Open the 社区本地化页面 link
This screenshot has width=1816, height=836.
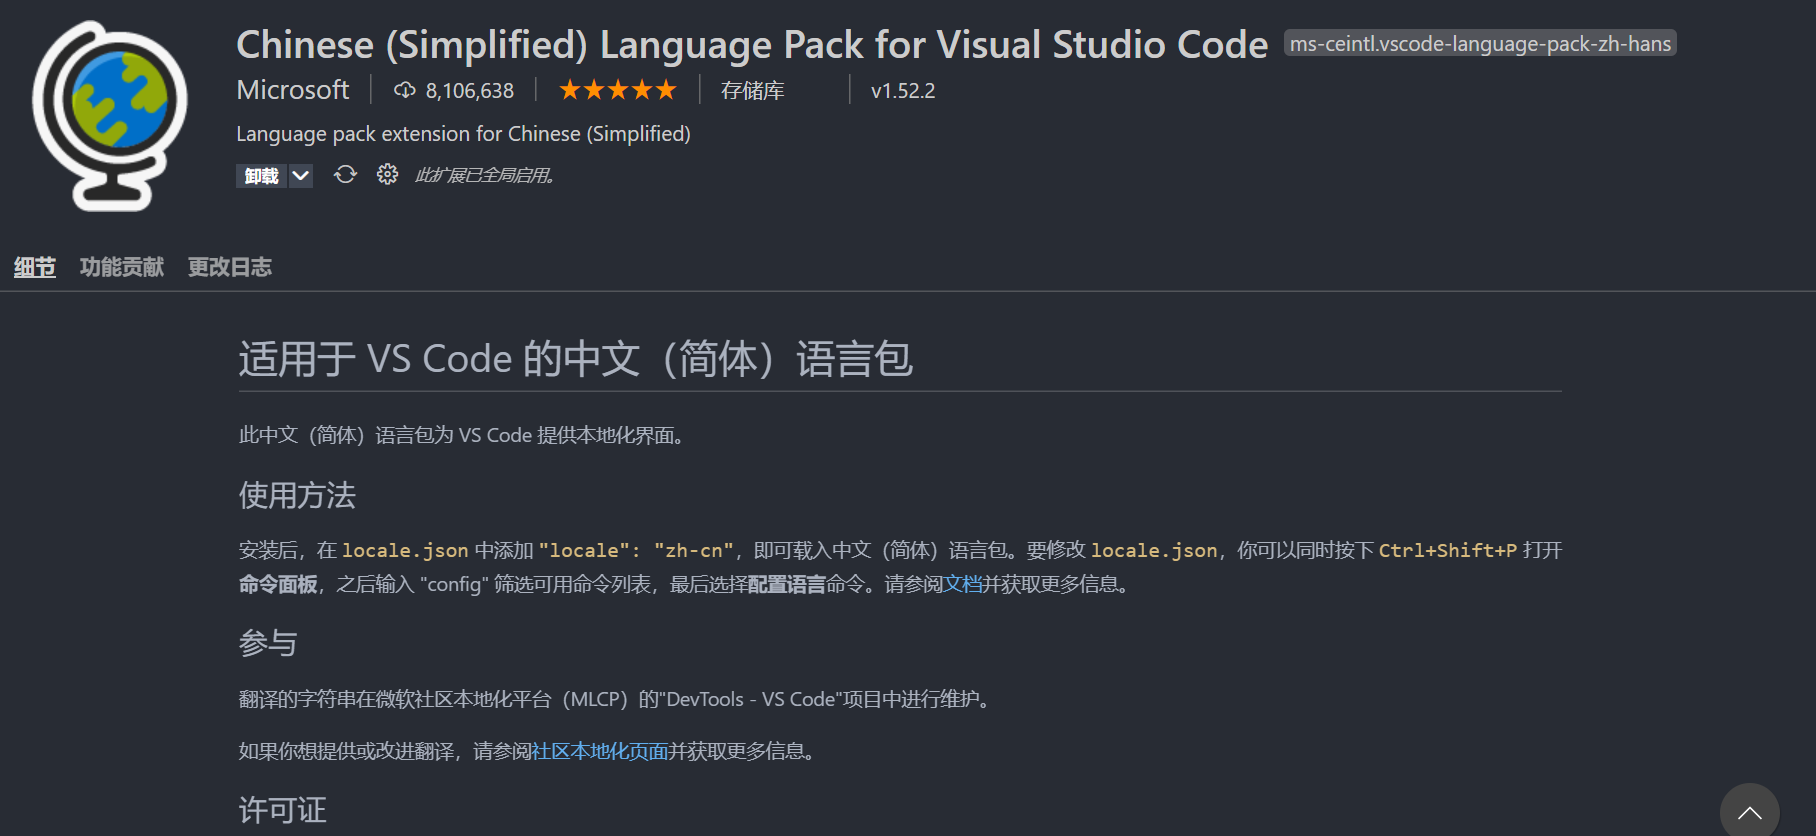click(x=599, y=751)
